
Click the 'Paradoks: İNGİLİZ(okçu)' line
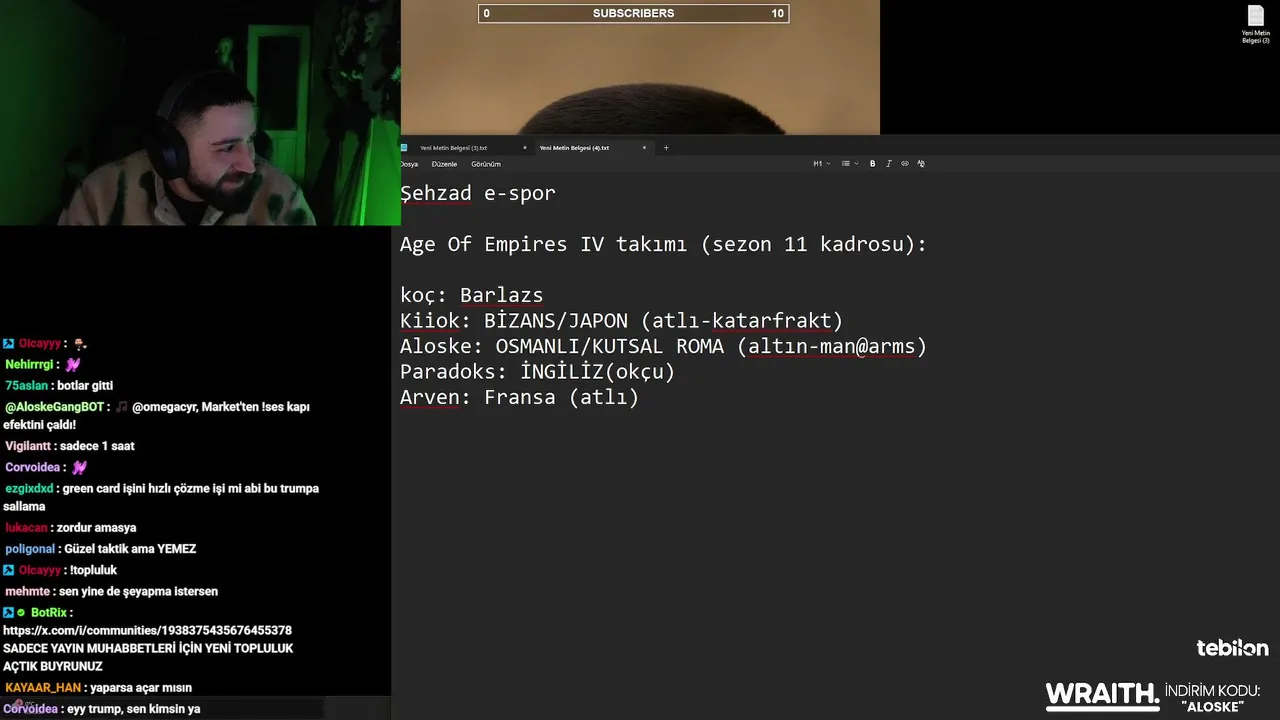(x=538, y=372)
